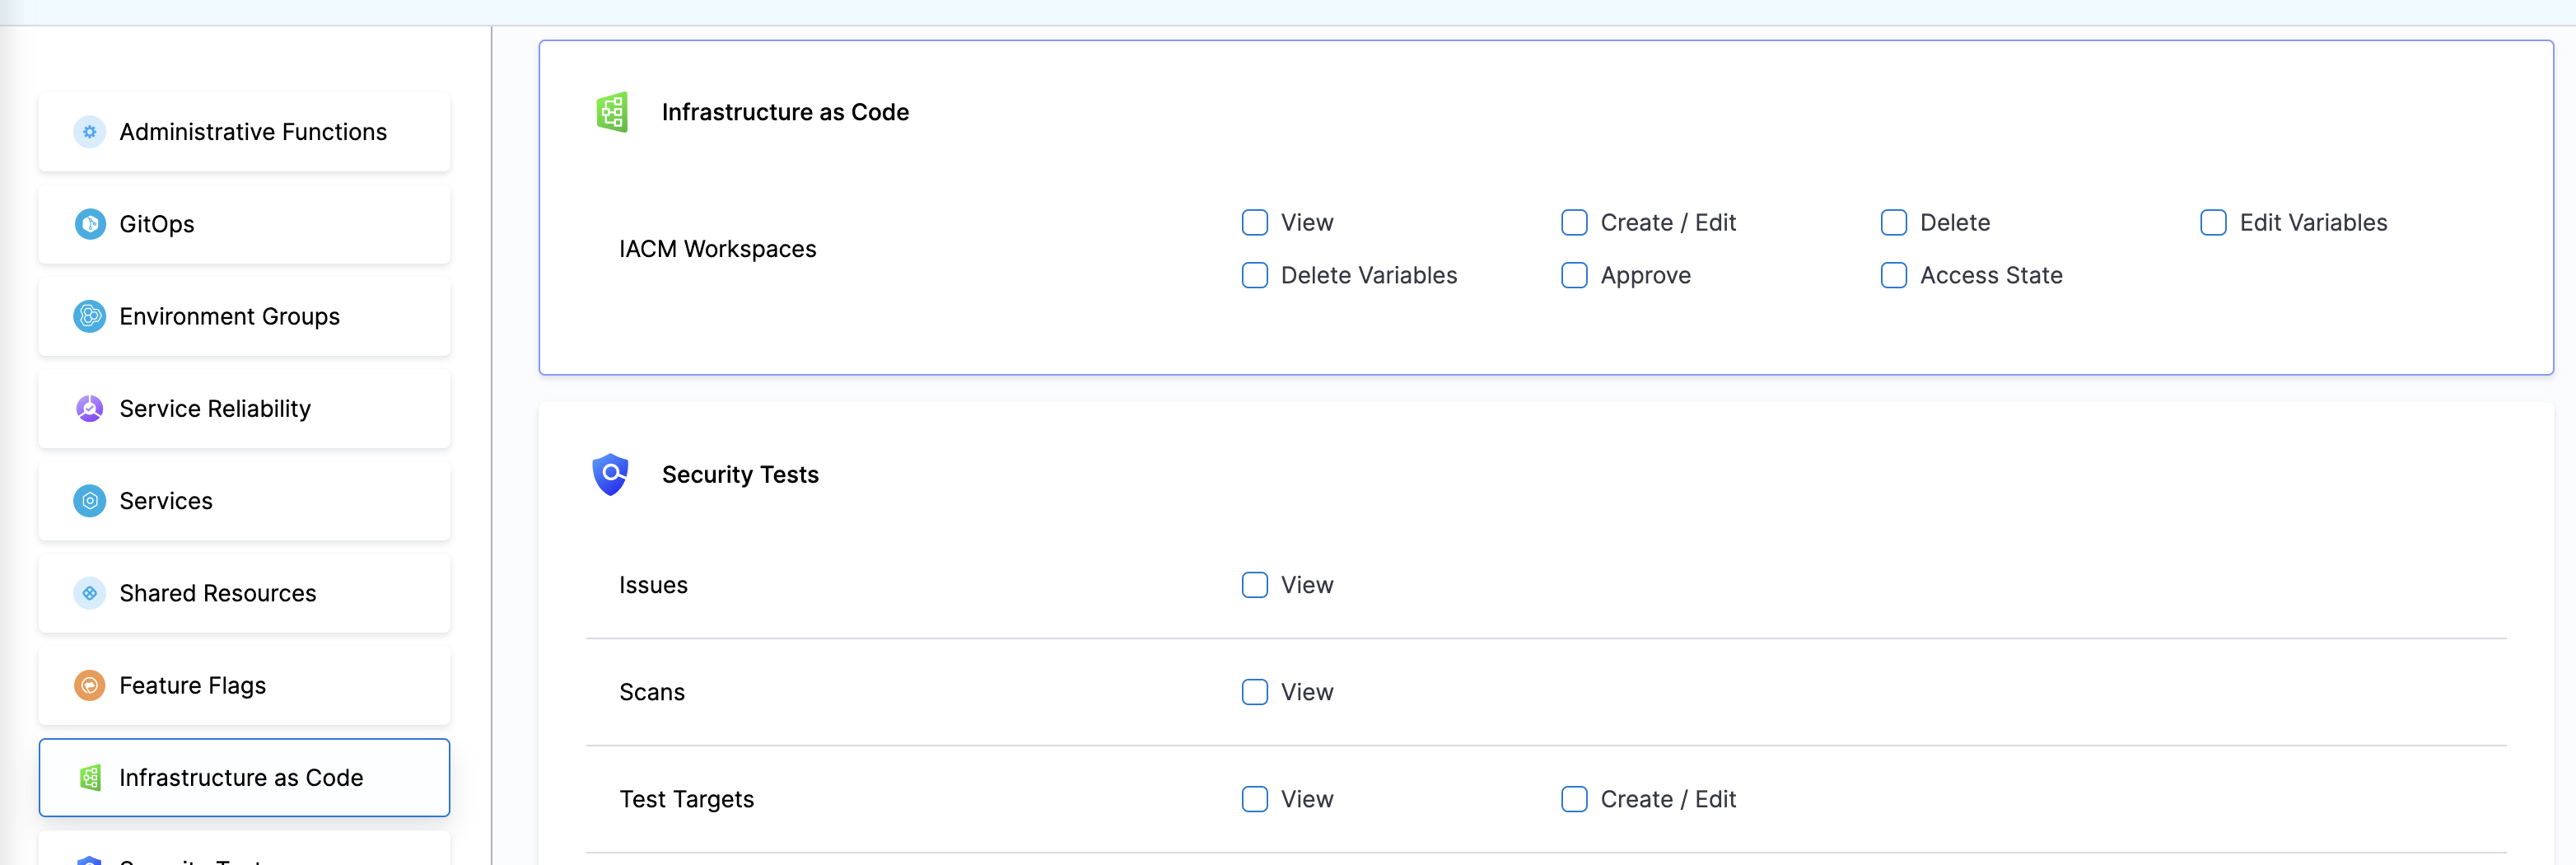2576x865 pixels.
Task: Click the green Infrastructure as Code header icon
Action: coord(612,112)
